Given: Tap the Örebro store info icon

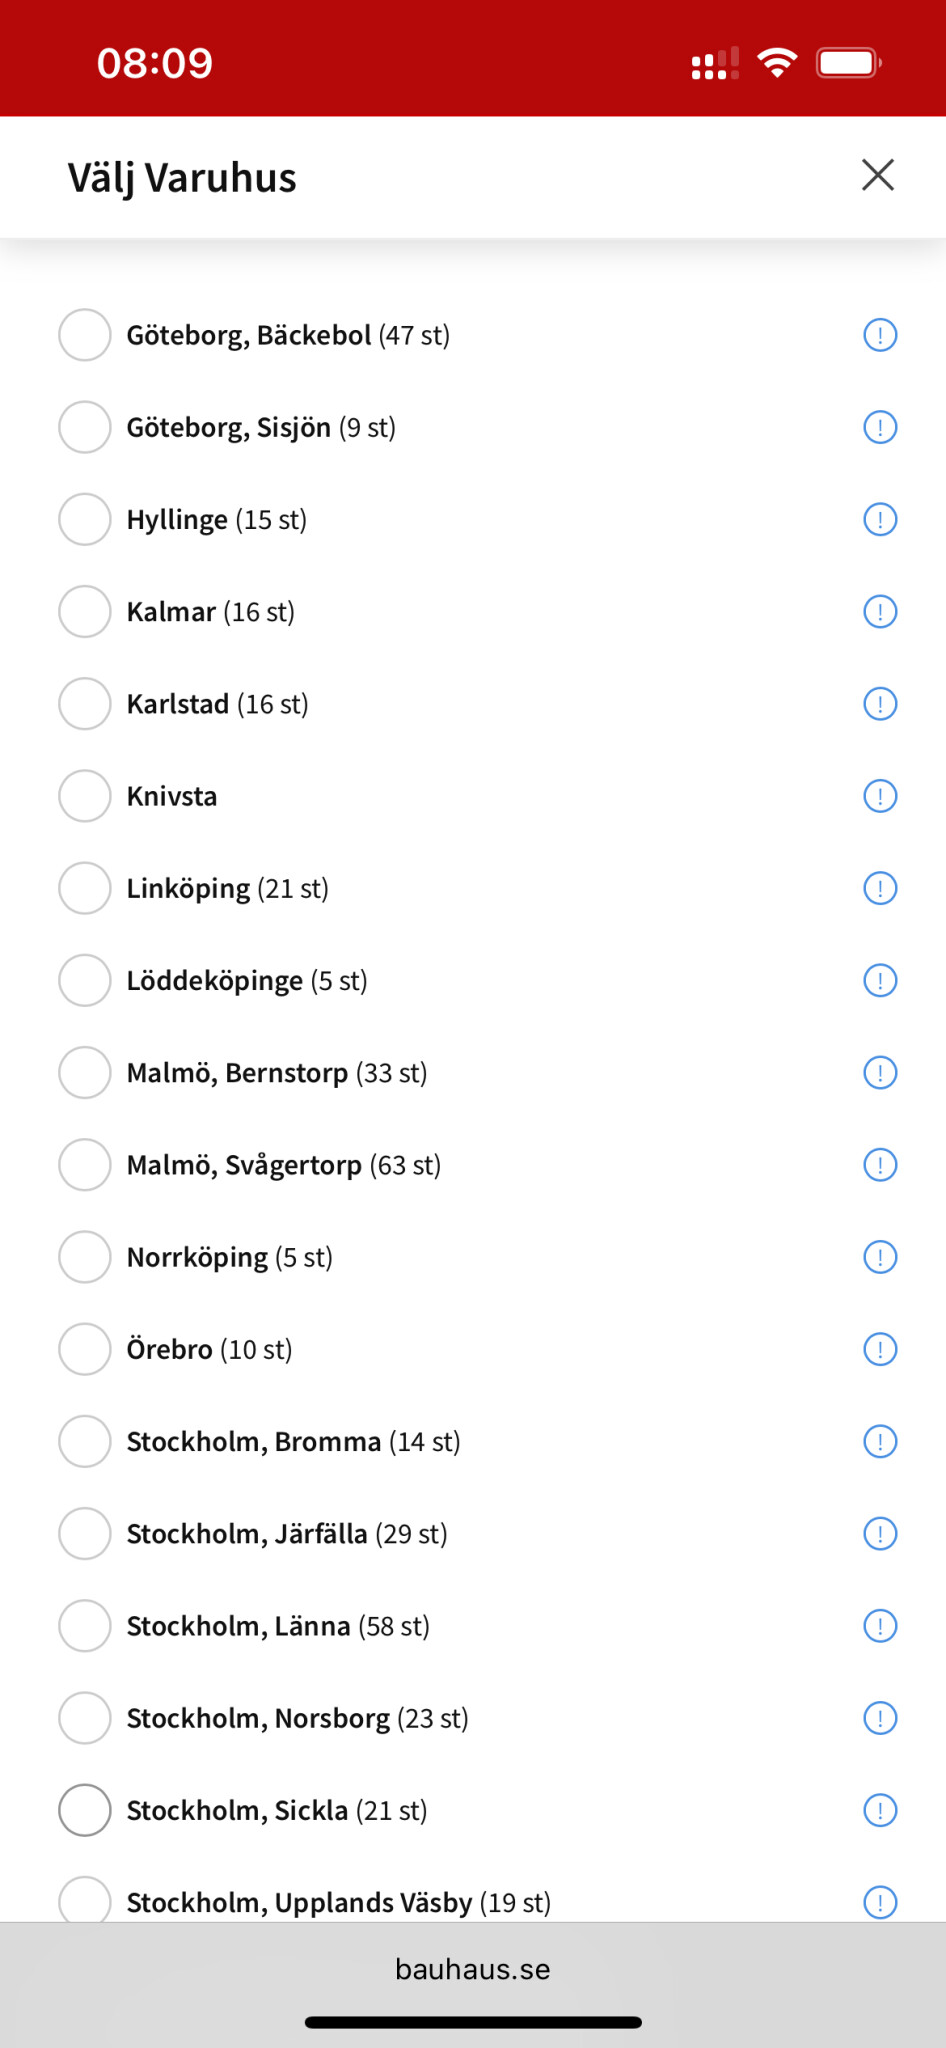Looking at the screenshot, I should pos(879,1349).
